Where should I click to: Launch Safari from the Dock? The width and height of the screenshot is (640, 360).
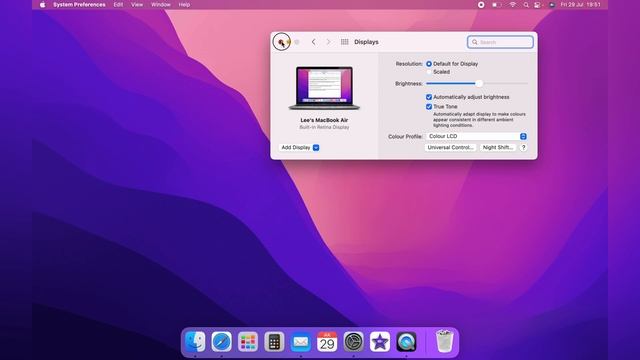[222, 342]
